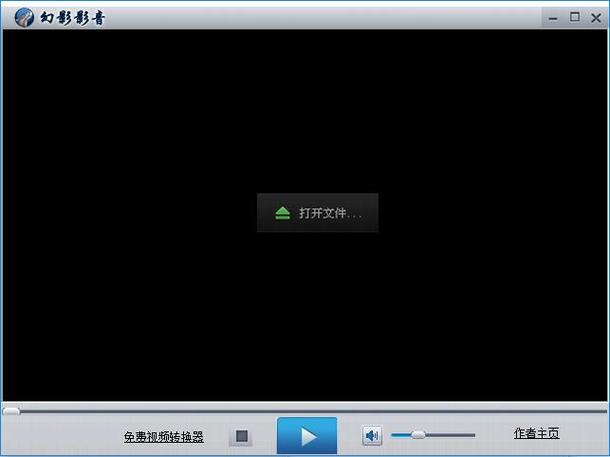Viewport: 610px width, 457px height.
Task: Click the blue Play button
Action: tap(307, 436)
